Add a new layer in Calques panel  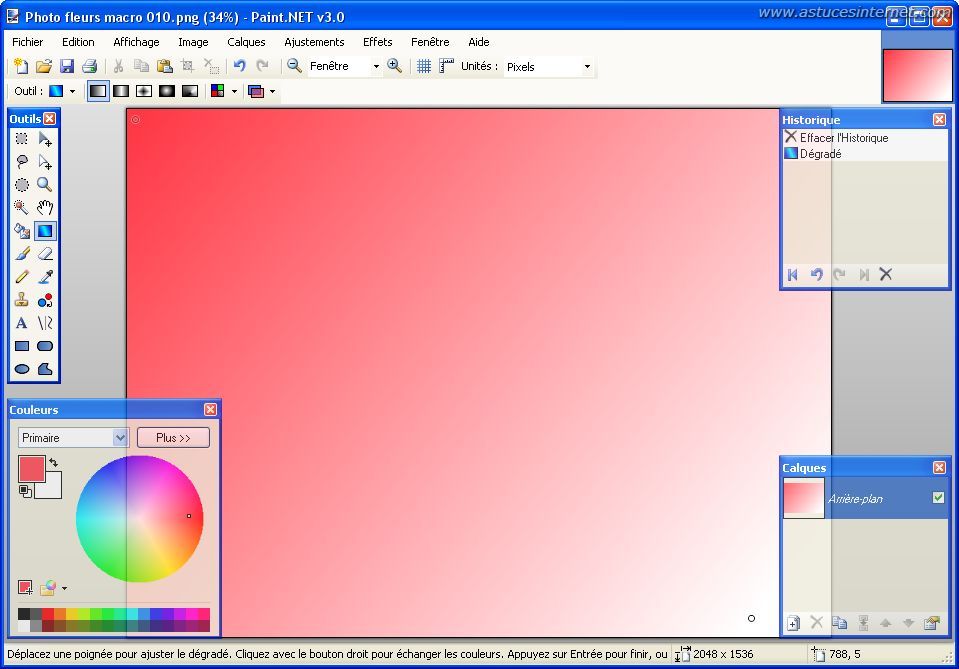tap(793, 623)
